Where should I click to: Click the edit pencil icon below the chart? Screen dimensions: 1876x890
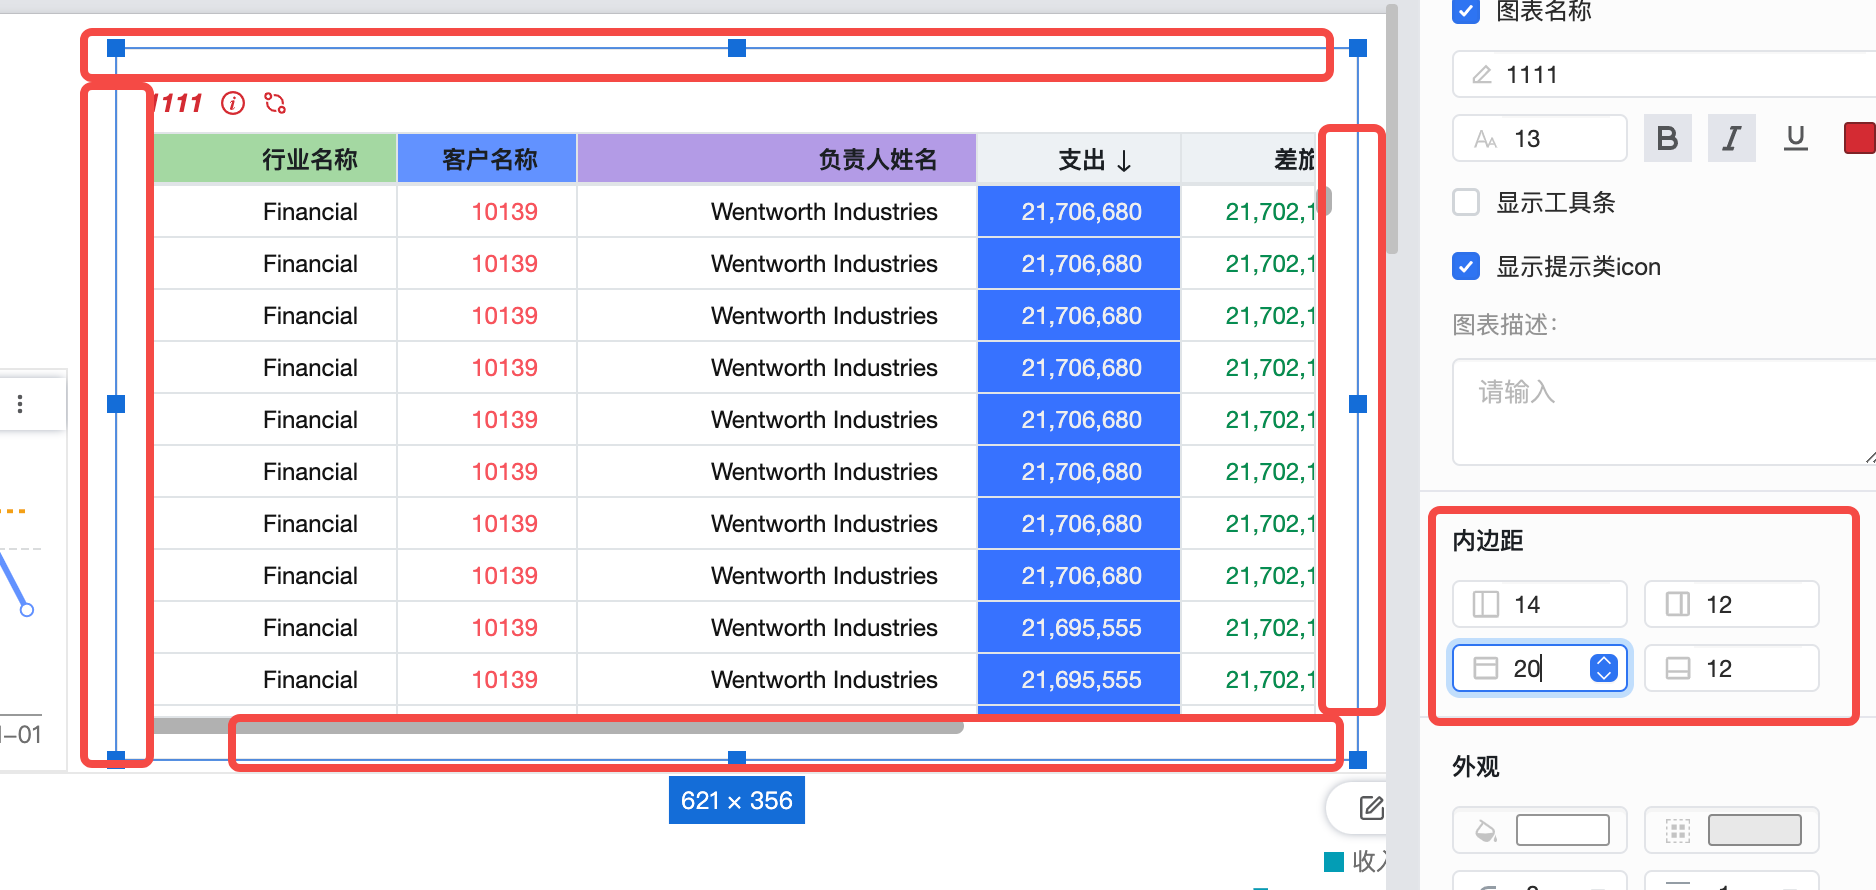click(1371, 808)
